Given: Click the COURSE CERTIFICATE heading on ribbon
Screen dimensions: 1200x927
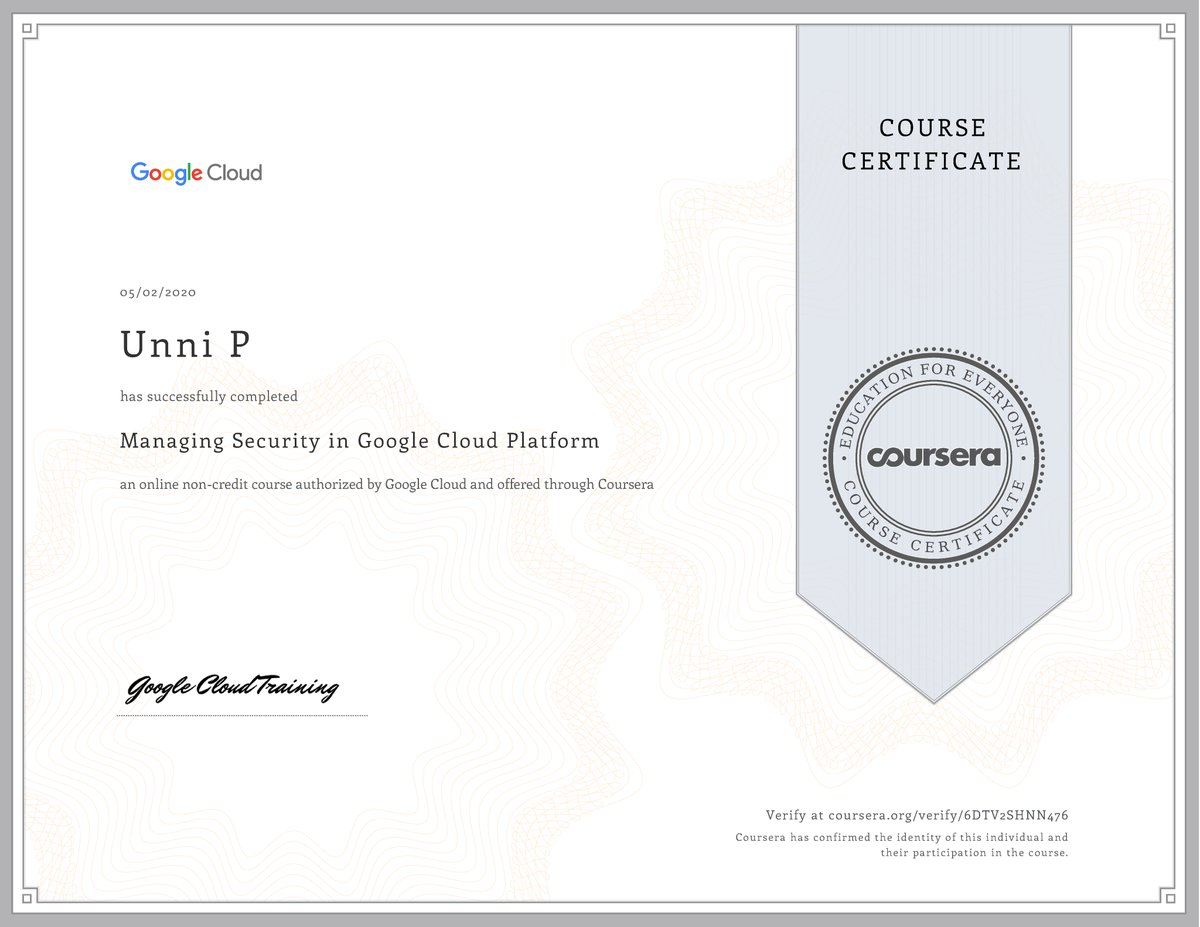Looking at the screenshot, I should (x=932, y=145).
